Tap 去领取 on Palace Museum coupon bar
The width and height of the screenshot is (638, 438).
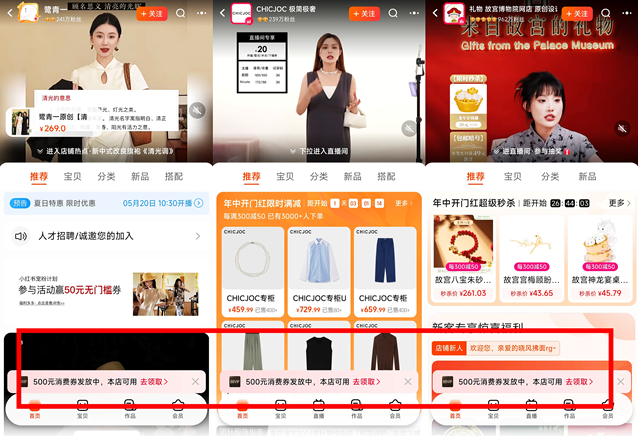[x=579, y=382]
